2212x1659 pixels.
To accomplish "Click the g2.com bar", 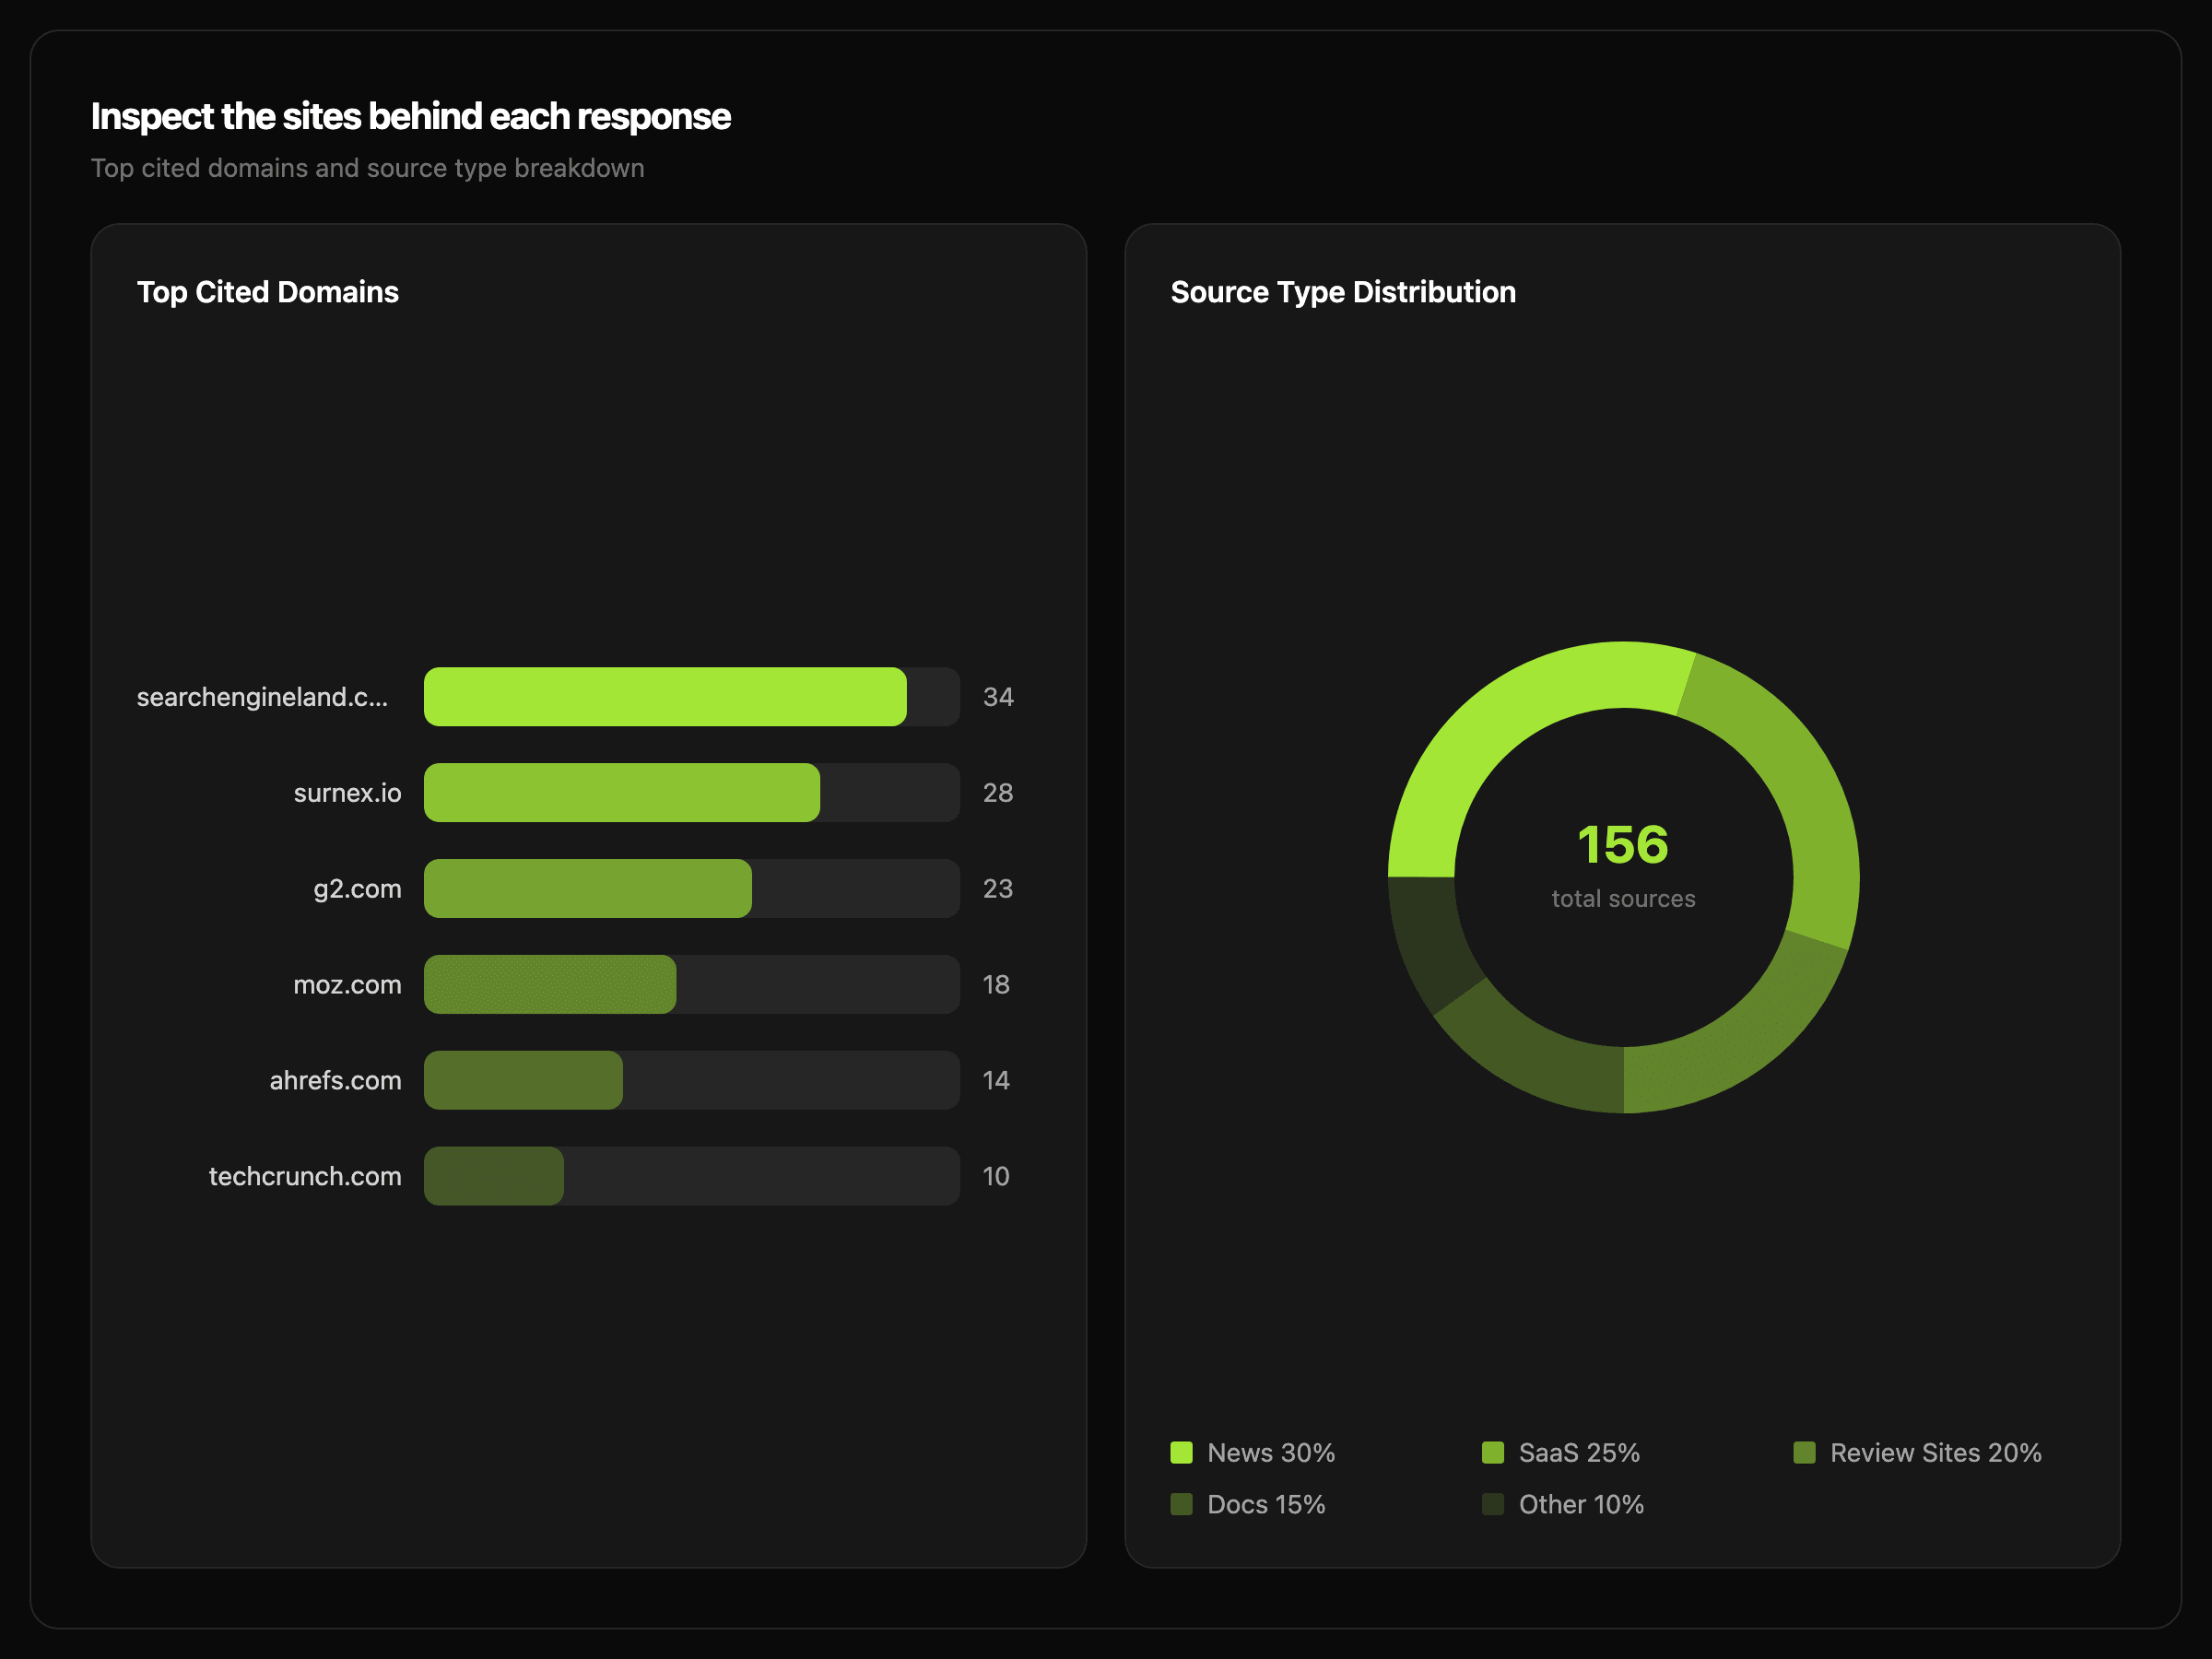I will (x=587, y=889).
